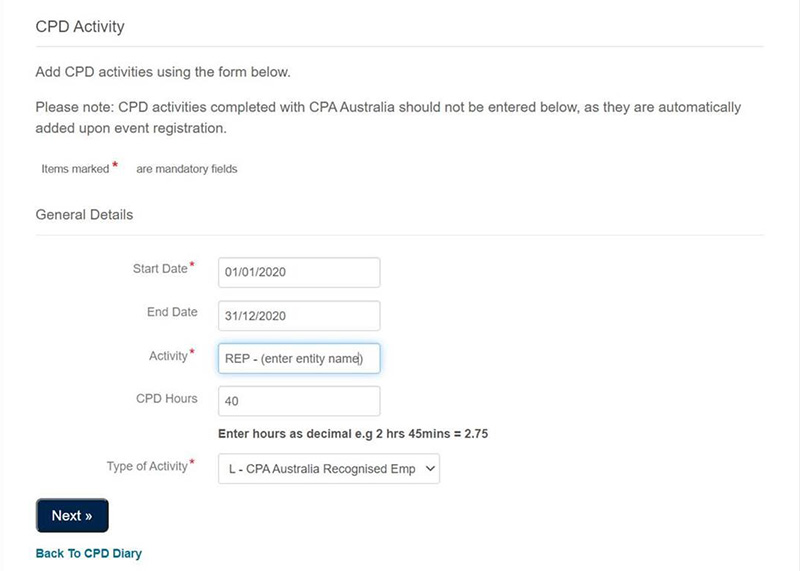Click the CPD Hours label

click(x=166, y=399)
